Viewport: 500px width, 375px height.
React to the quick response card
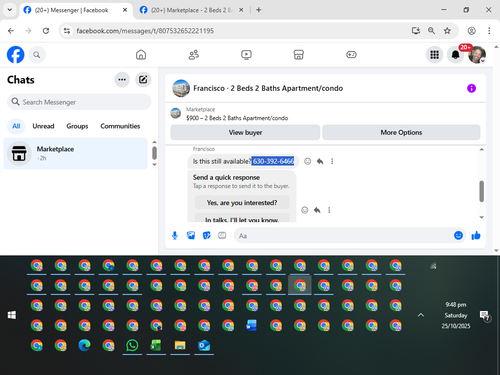305,210
